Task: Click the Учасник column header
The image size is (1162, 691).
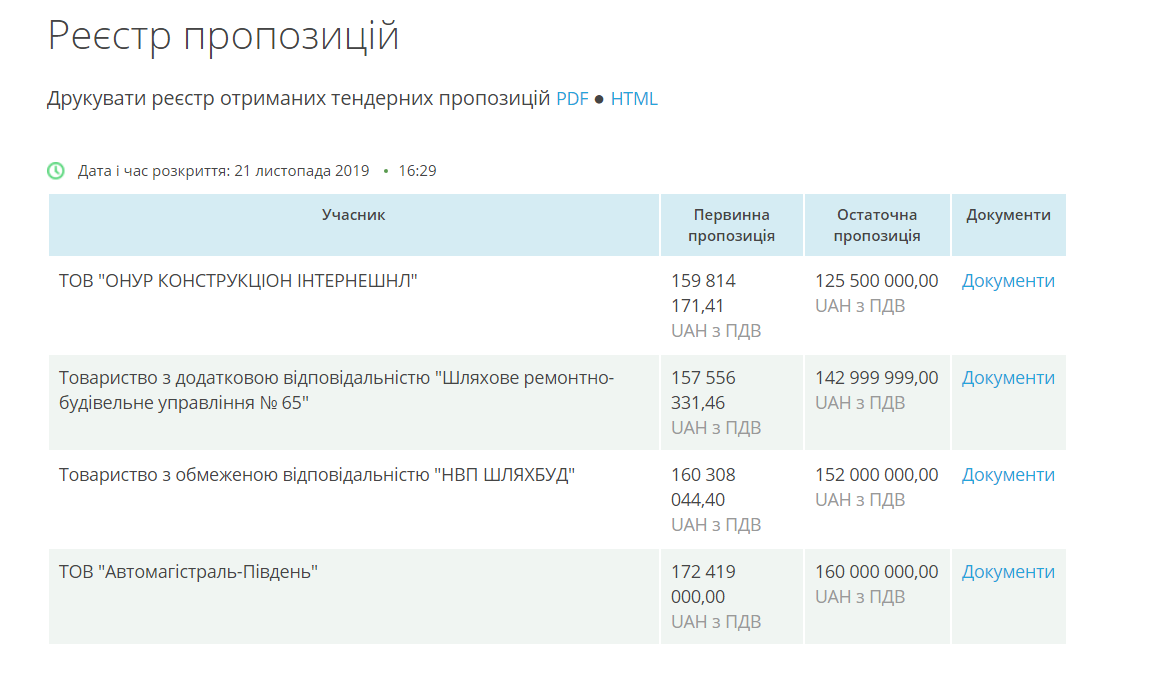Action: (353, 215)
